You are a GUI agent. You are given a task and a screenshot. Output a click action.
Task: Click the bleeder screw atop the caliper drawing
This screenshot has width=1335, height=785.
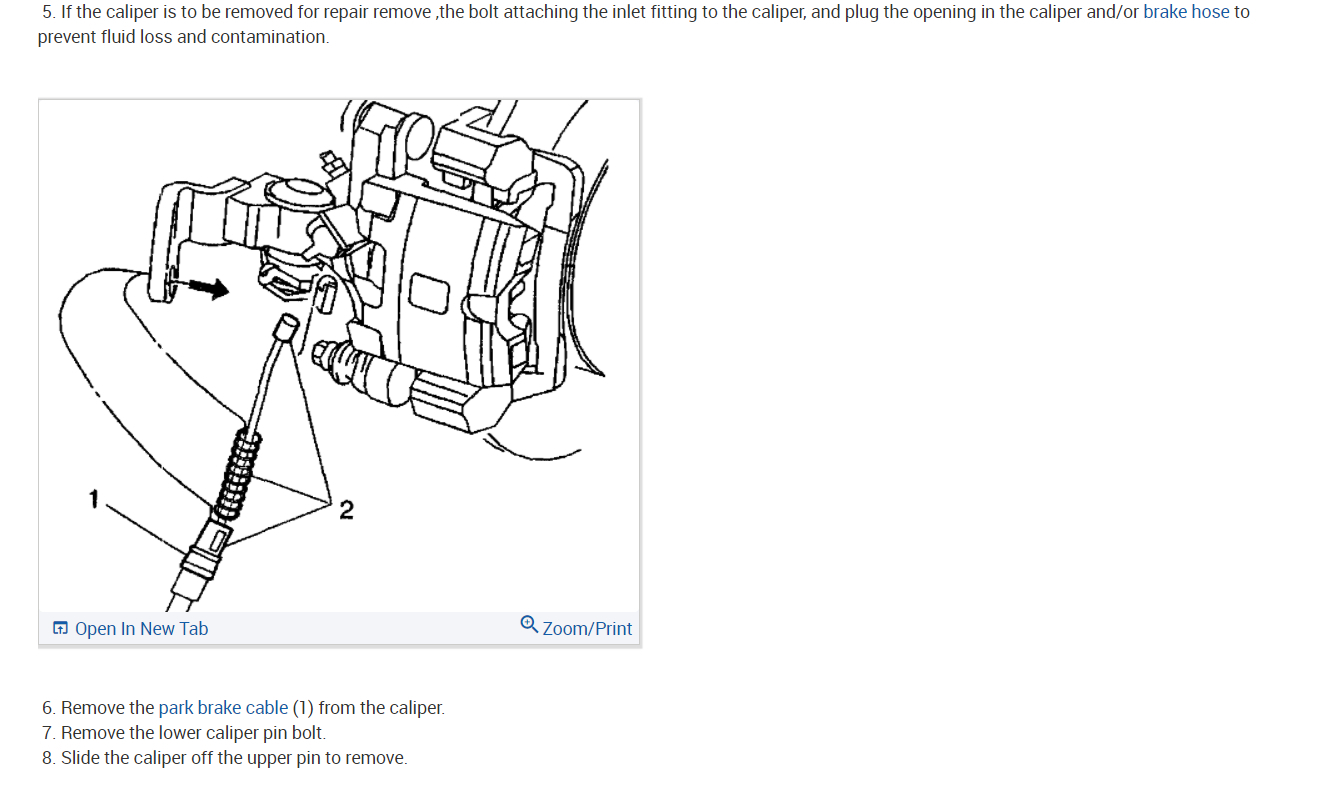[x=327, y=162]
